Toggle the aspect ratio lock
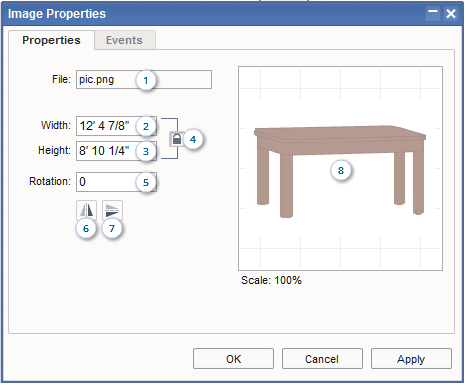 pyautogui.click(x=177, y=139)
